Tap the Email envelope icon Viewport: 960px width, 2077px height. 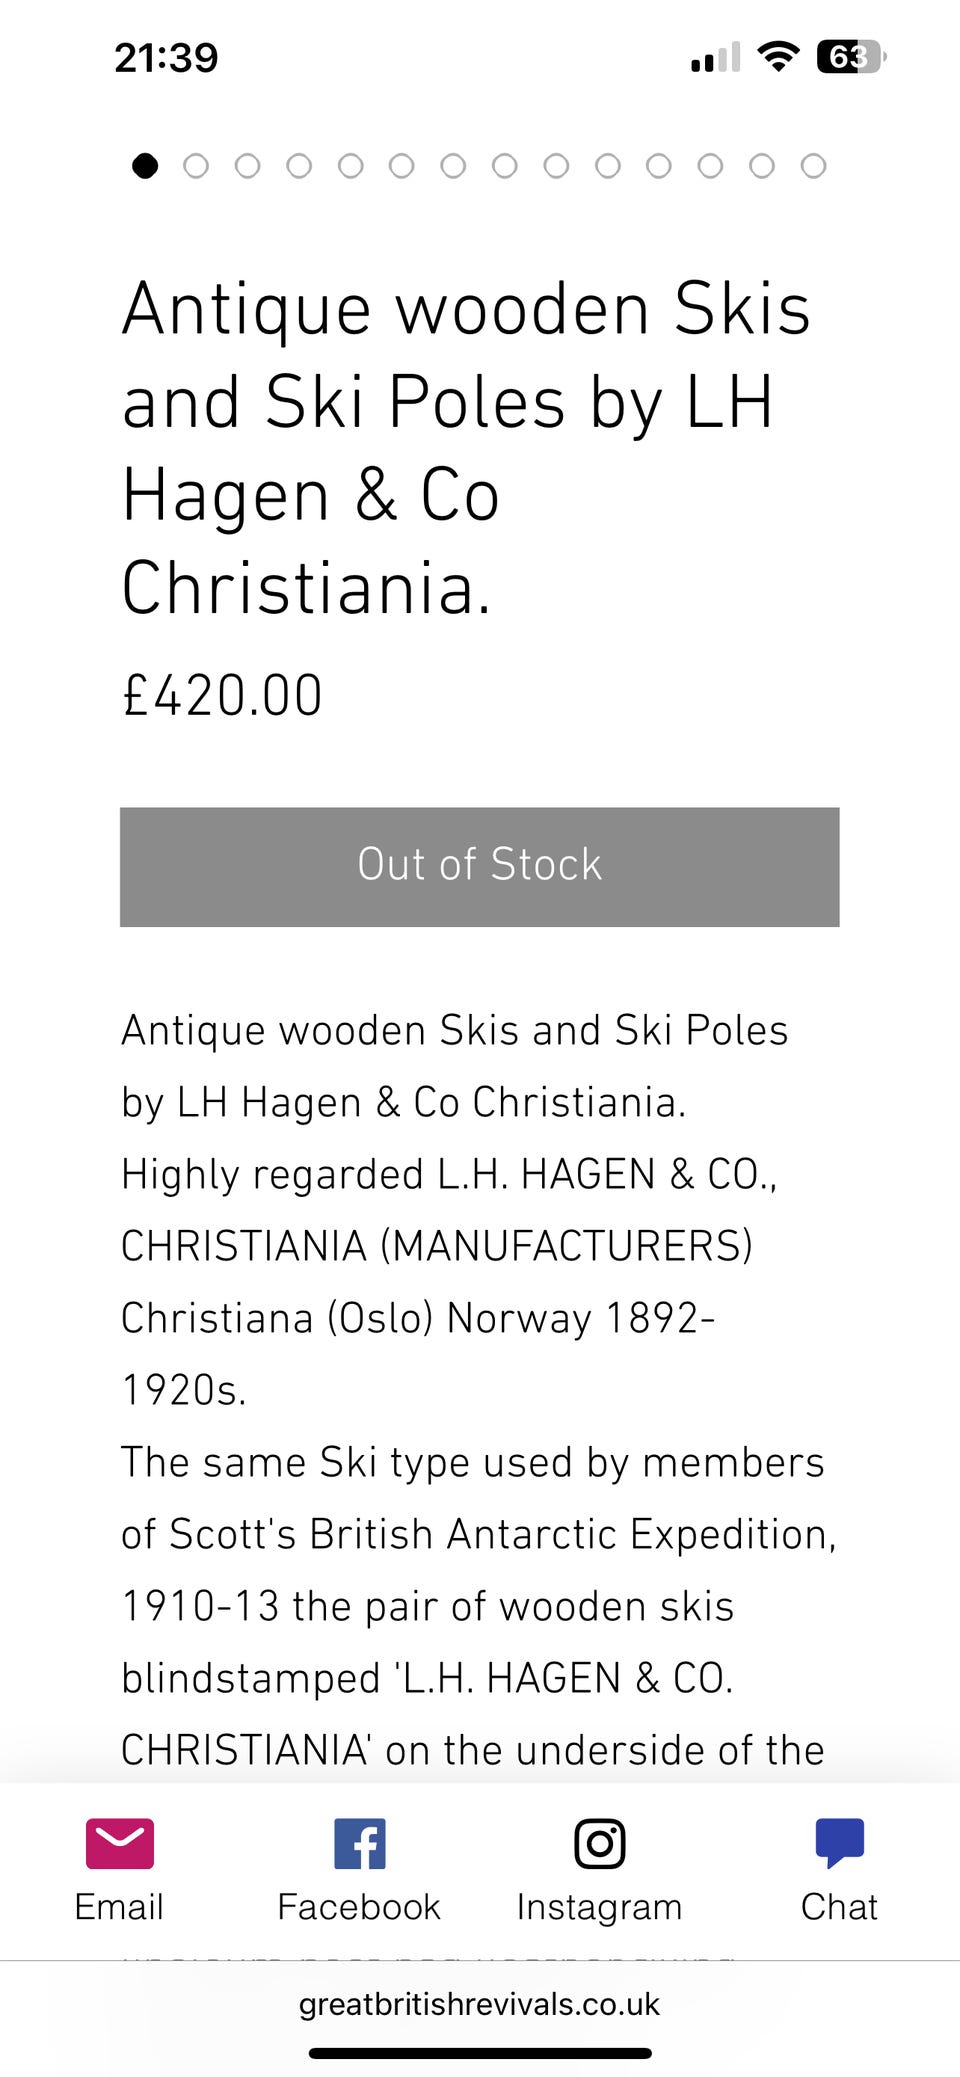120,1843
